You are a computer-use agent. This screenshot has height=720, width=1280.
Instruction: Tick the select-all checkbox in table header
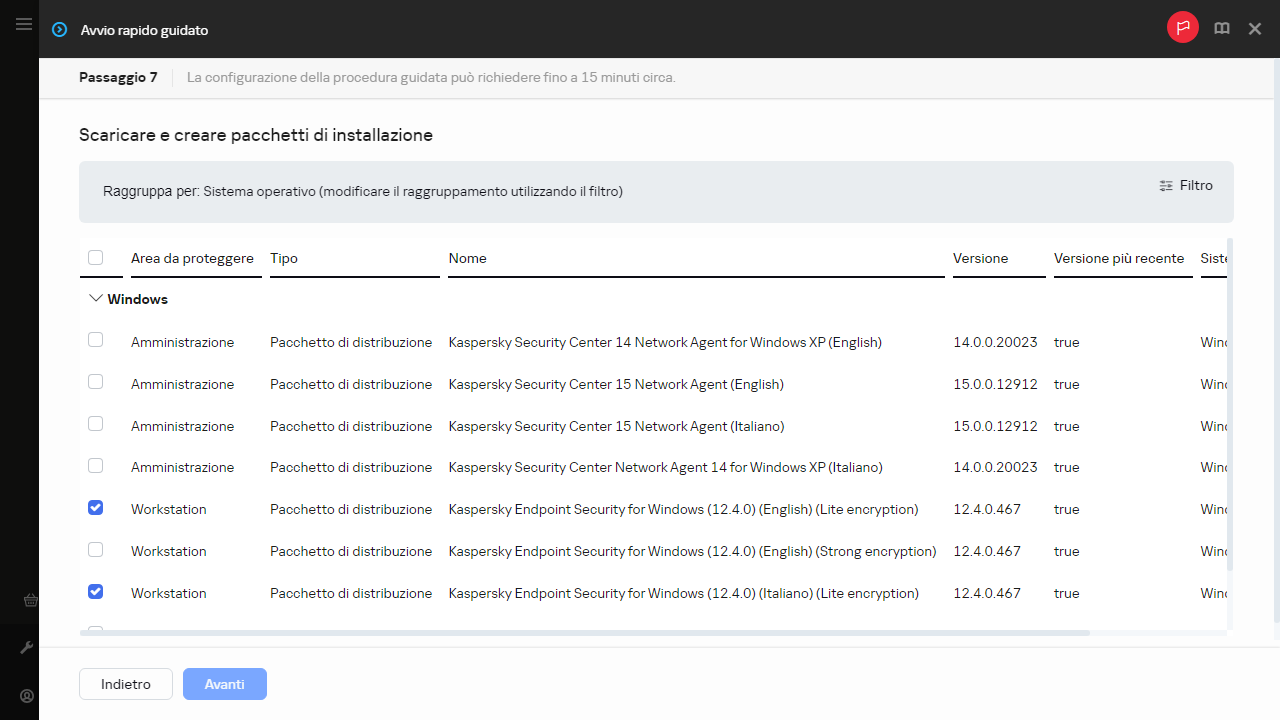(x=96, y=258)
